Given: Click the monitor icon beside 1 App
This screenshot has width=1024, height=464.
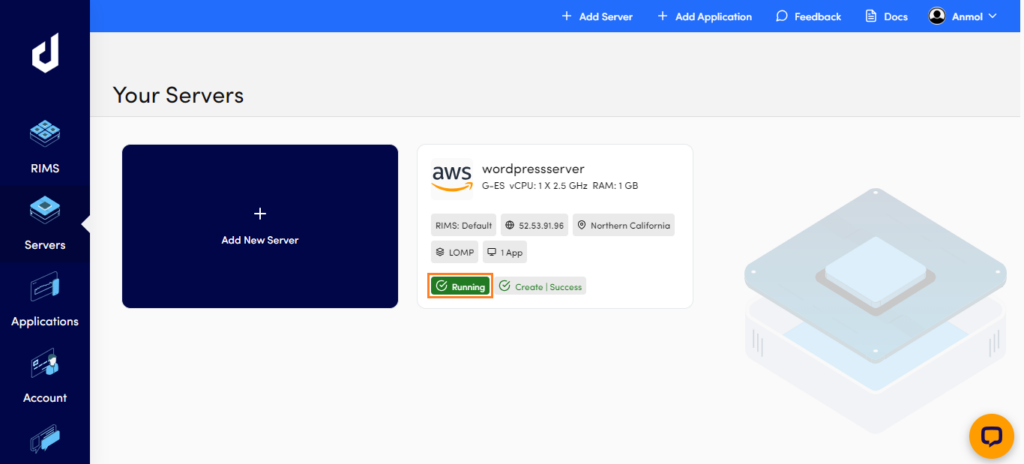Looking at the screenshot, I should 492,252.
